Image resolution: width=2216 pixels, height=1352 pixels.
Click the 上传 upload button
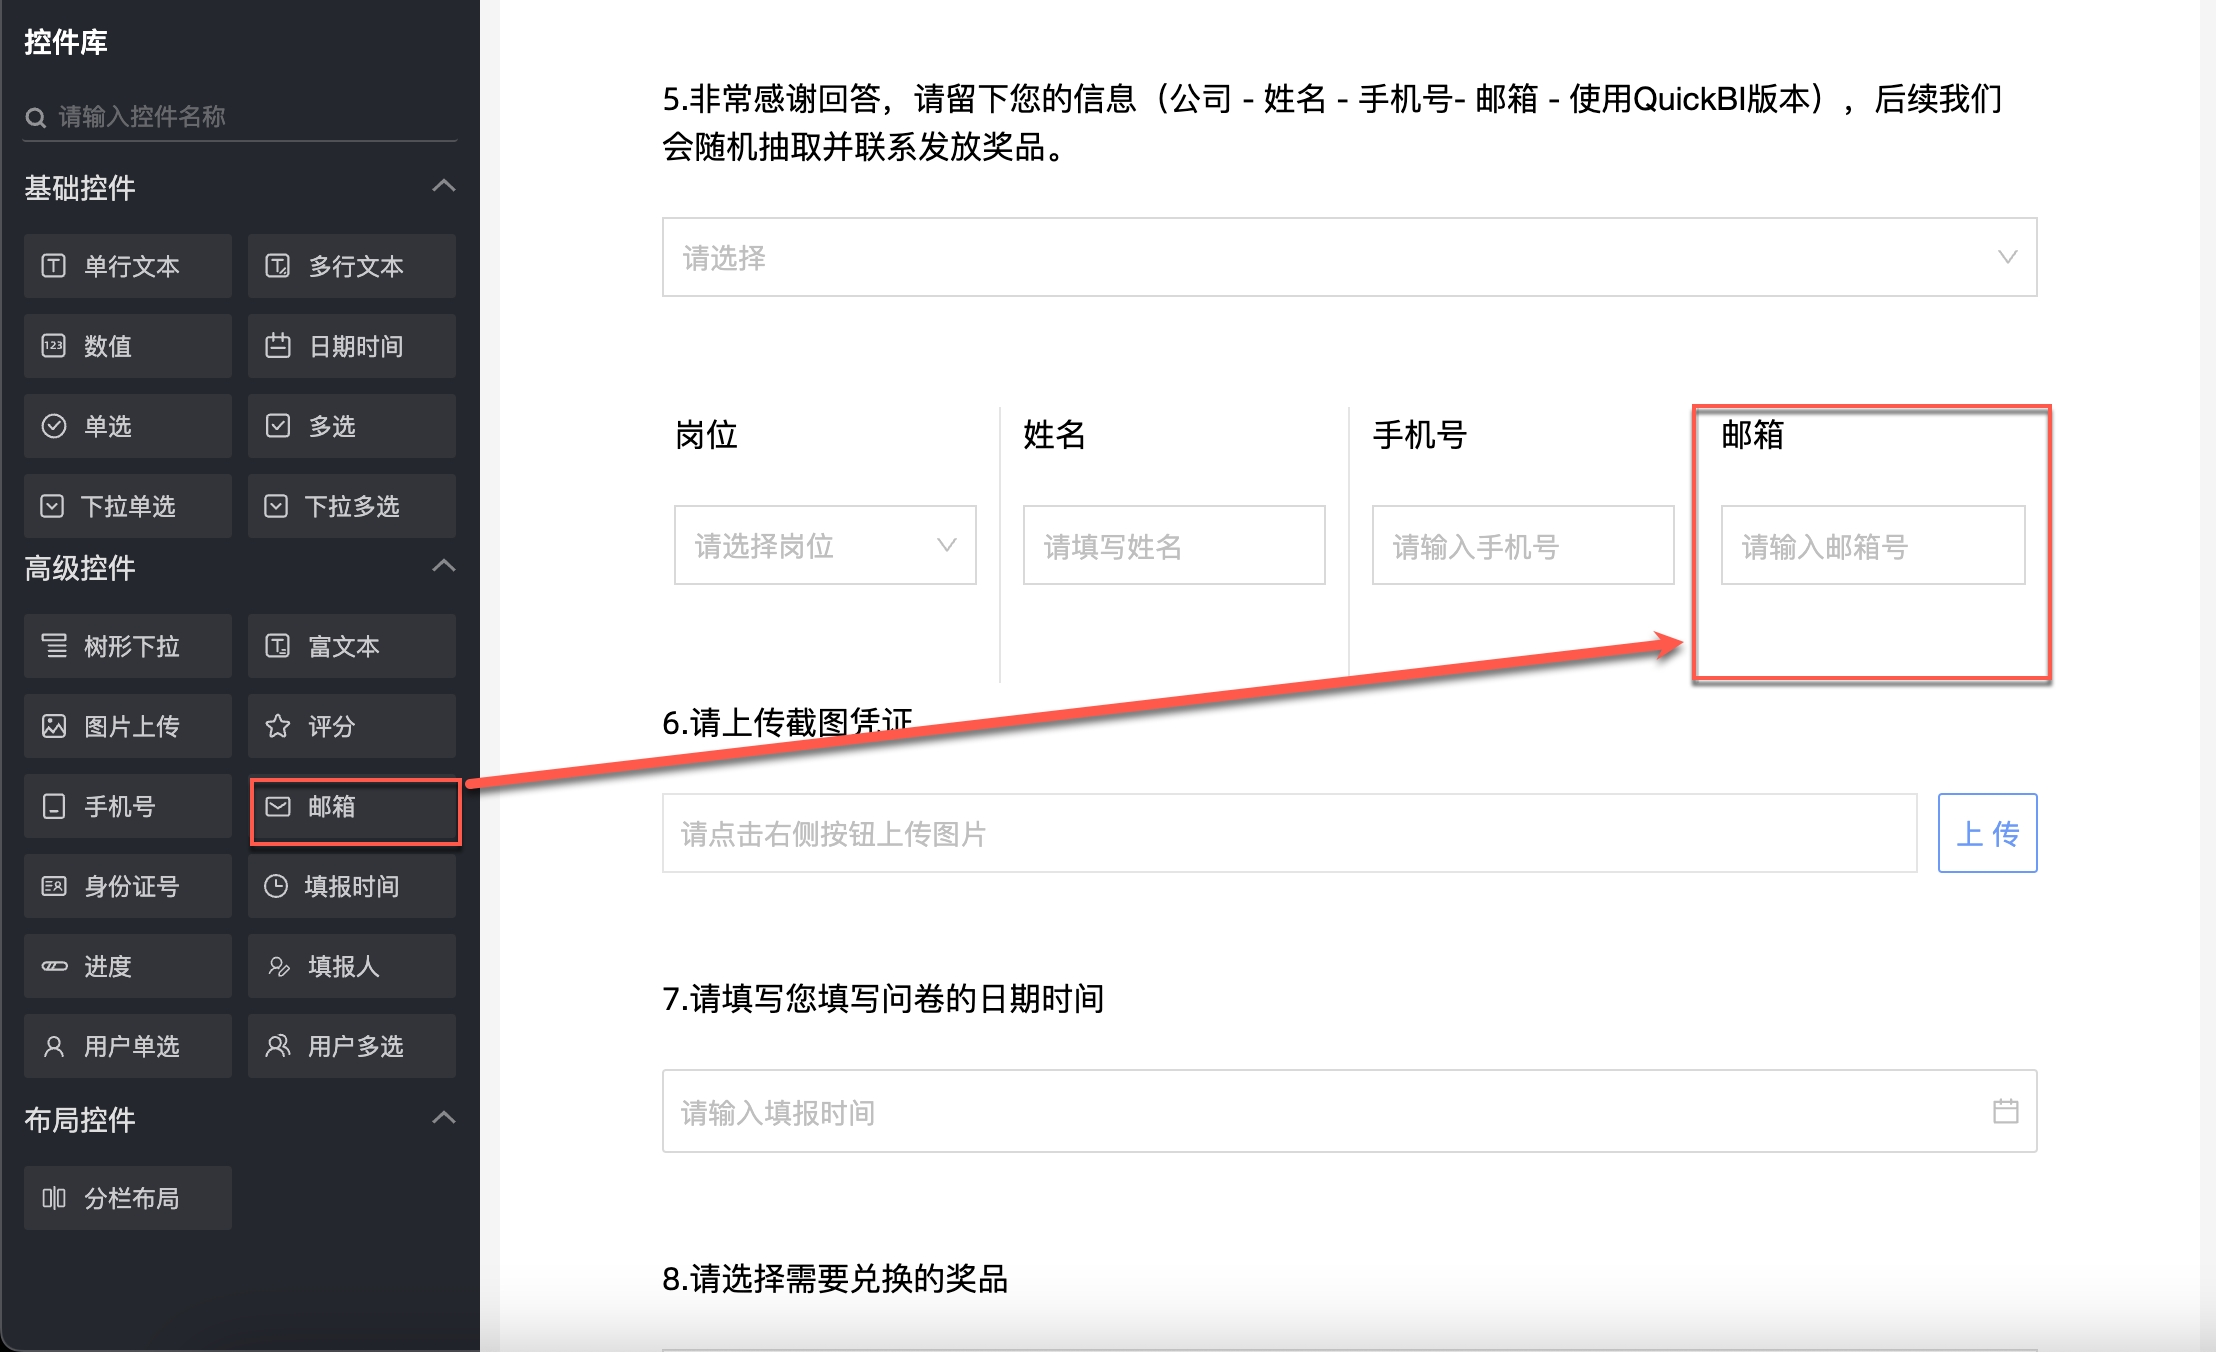click(x=1987, y=833)
